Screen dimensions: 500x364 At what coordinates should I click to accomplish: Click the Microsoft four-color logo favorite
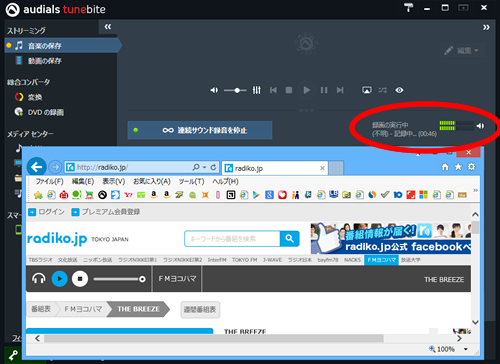tap(423, 195)
